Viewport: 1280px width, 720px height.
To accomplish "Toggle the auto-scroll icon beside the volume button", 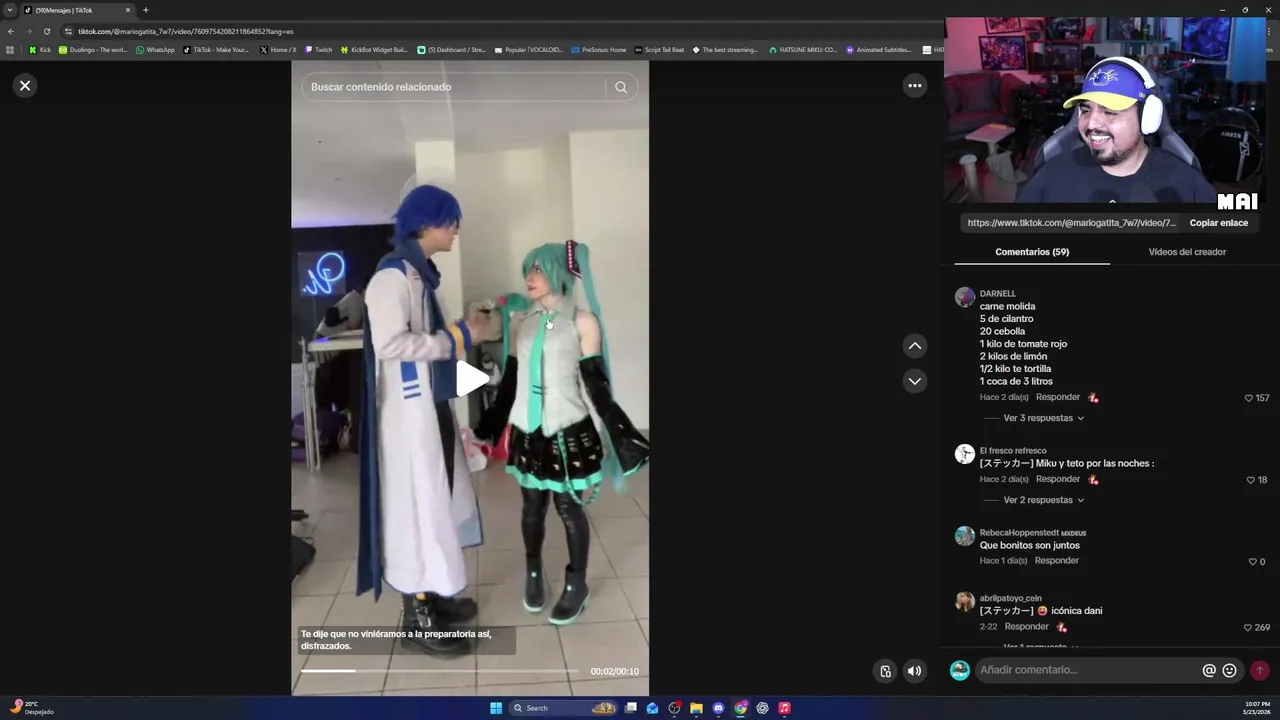I will pos(885,671).
